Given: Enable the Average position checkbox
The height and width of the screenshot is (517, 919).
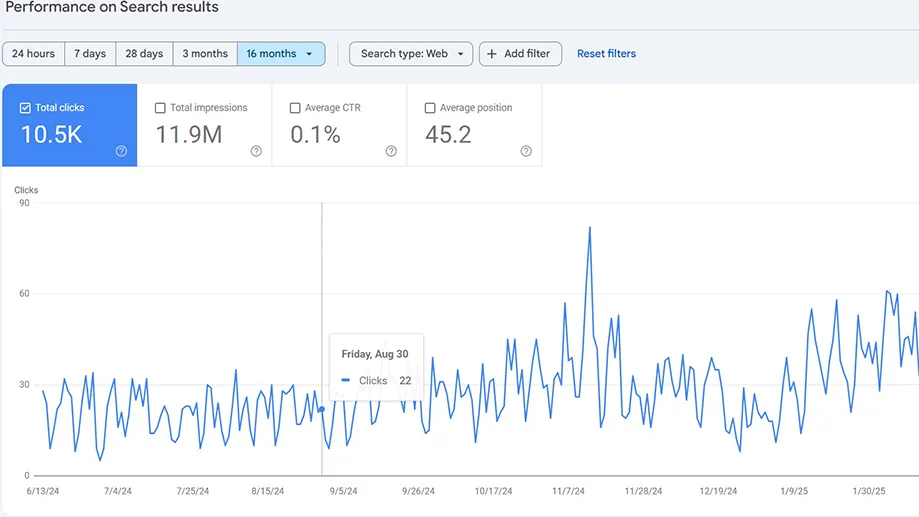Looking at the screenshot, I should 430,108.
